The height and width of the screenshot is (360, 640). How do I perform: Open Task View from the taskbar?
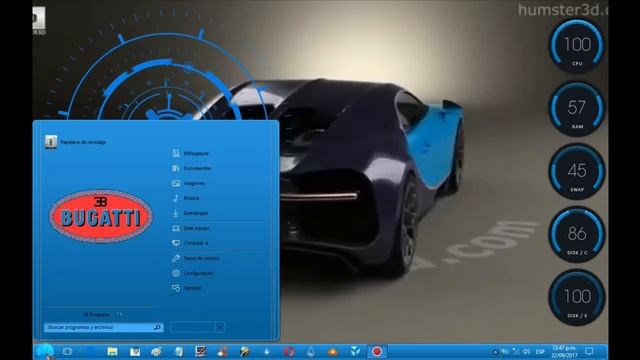click(x=67, y=351)
